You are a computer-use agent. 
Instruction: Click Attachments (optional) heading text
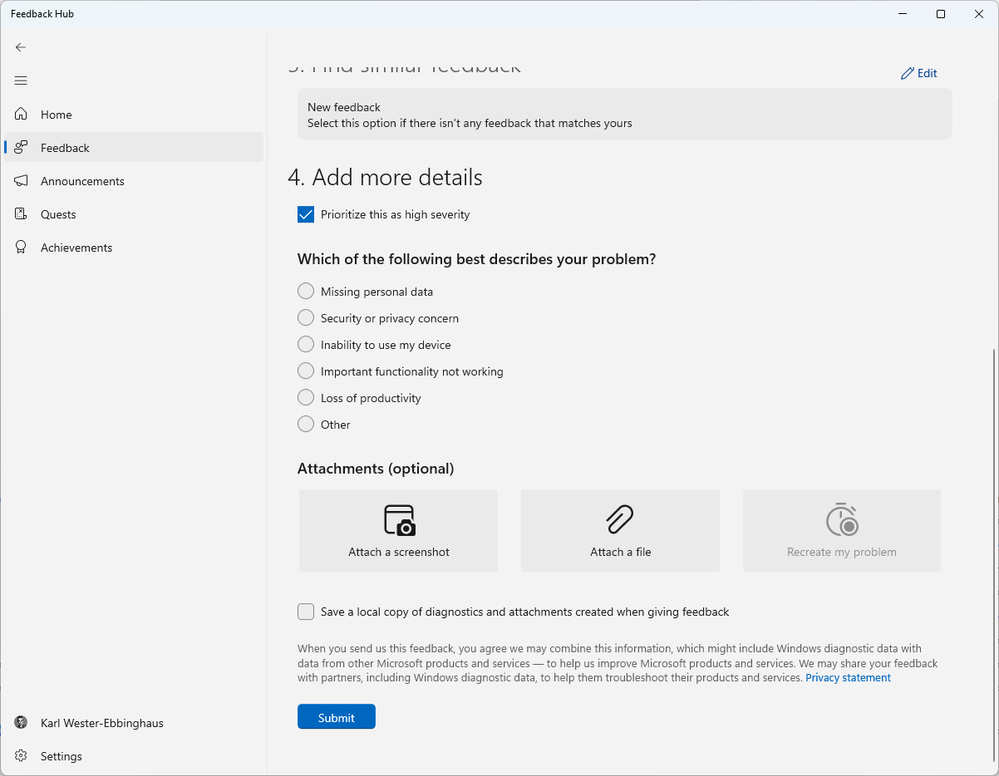pos(375,469)
